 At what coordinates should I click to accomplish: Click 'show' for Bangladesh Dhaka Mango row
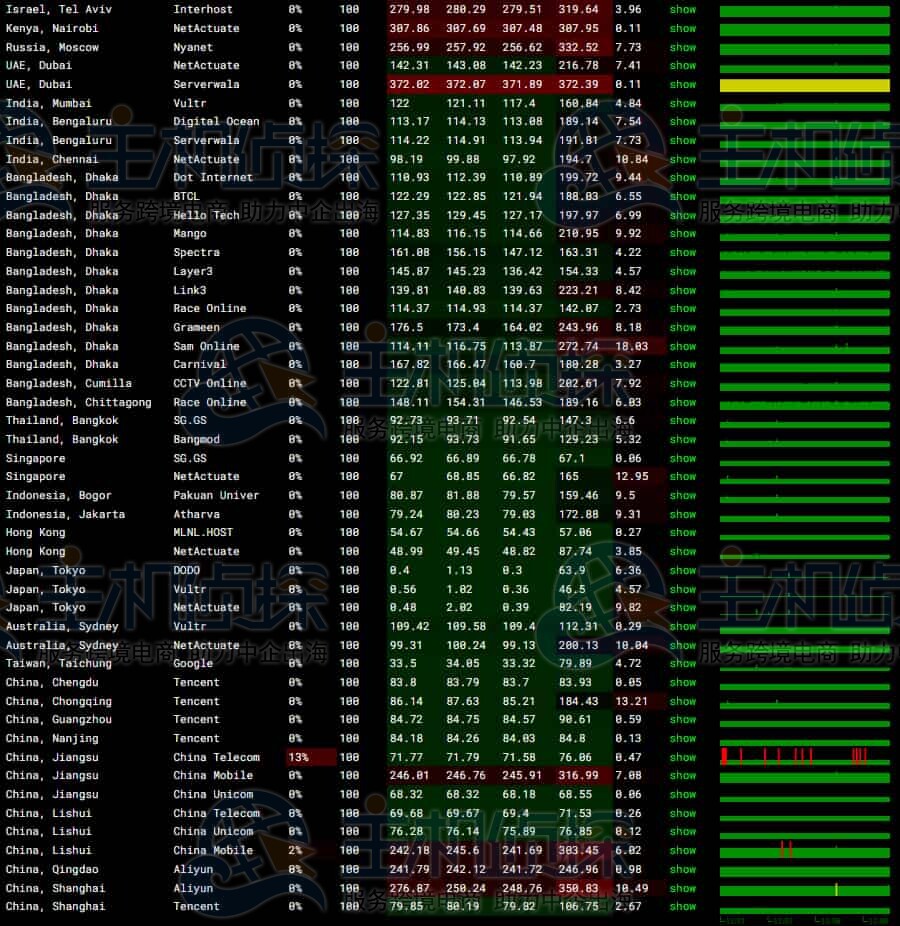[683, 234]
